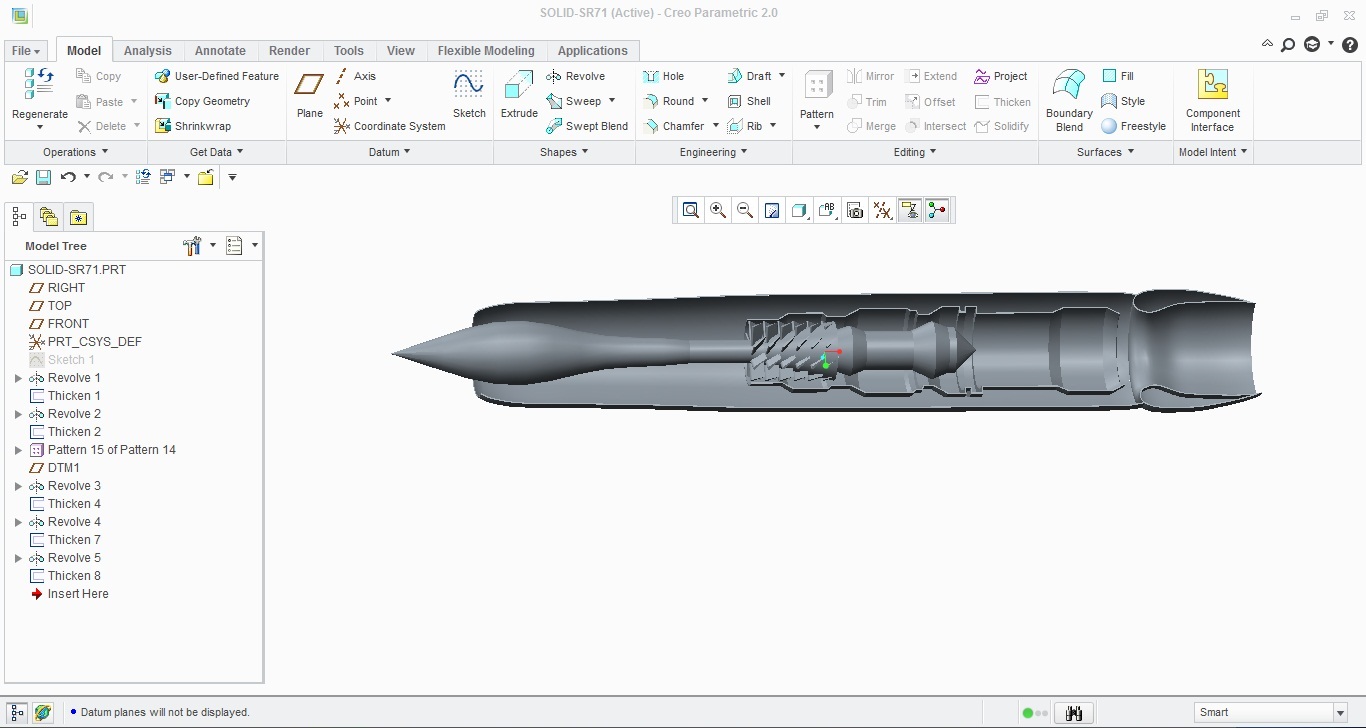The width and height of the screenshot is (1366, 728).
Task: Open the Surfaces group dropdown
Action: [1105, 152]
